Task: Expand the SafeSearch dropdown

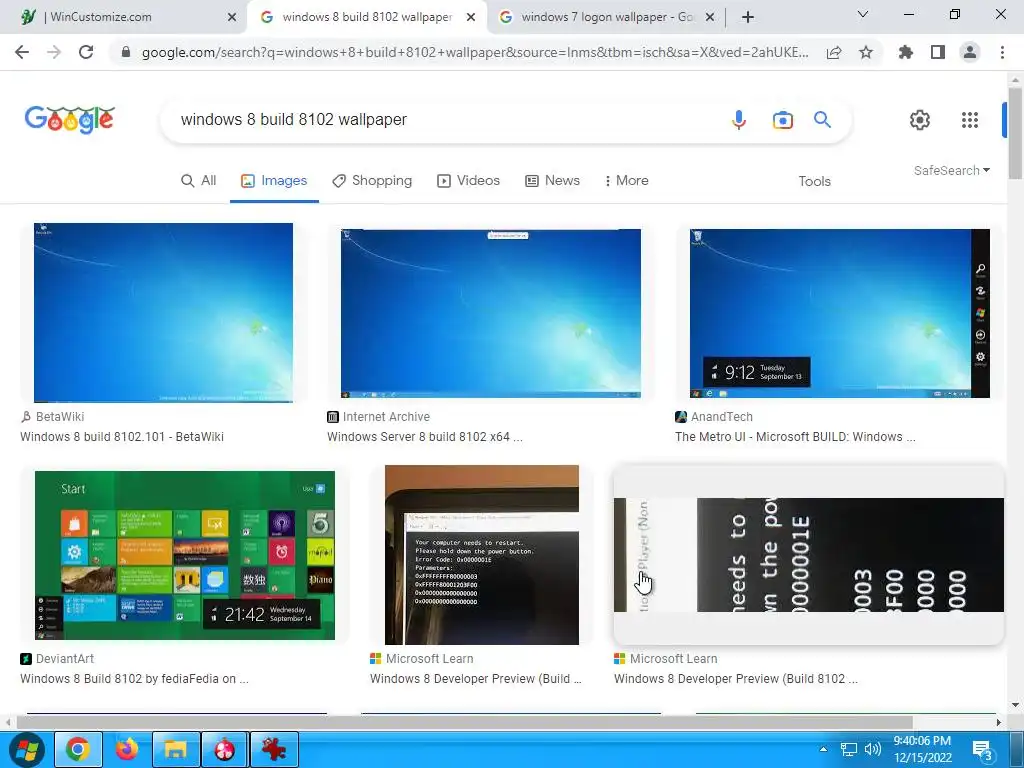Action: click(x=952, y=170)
